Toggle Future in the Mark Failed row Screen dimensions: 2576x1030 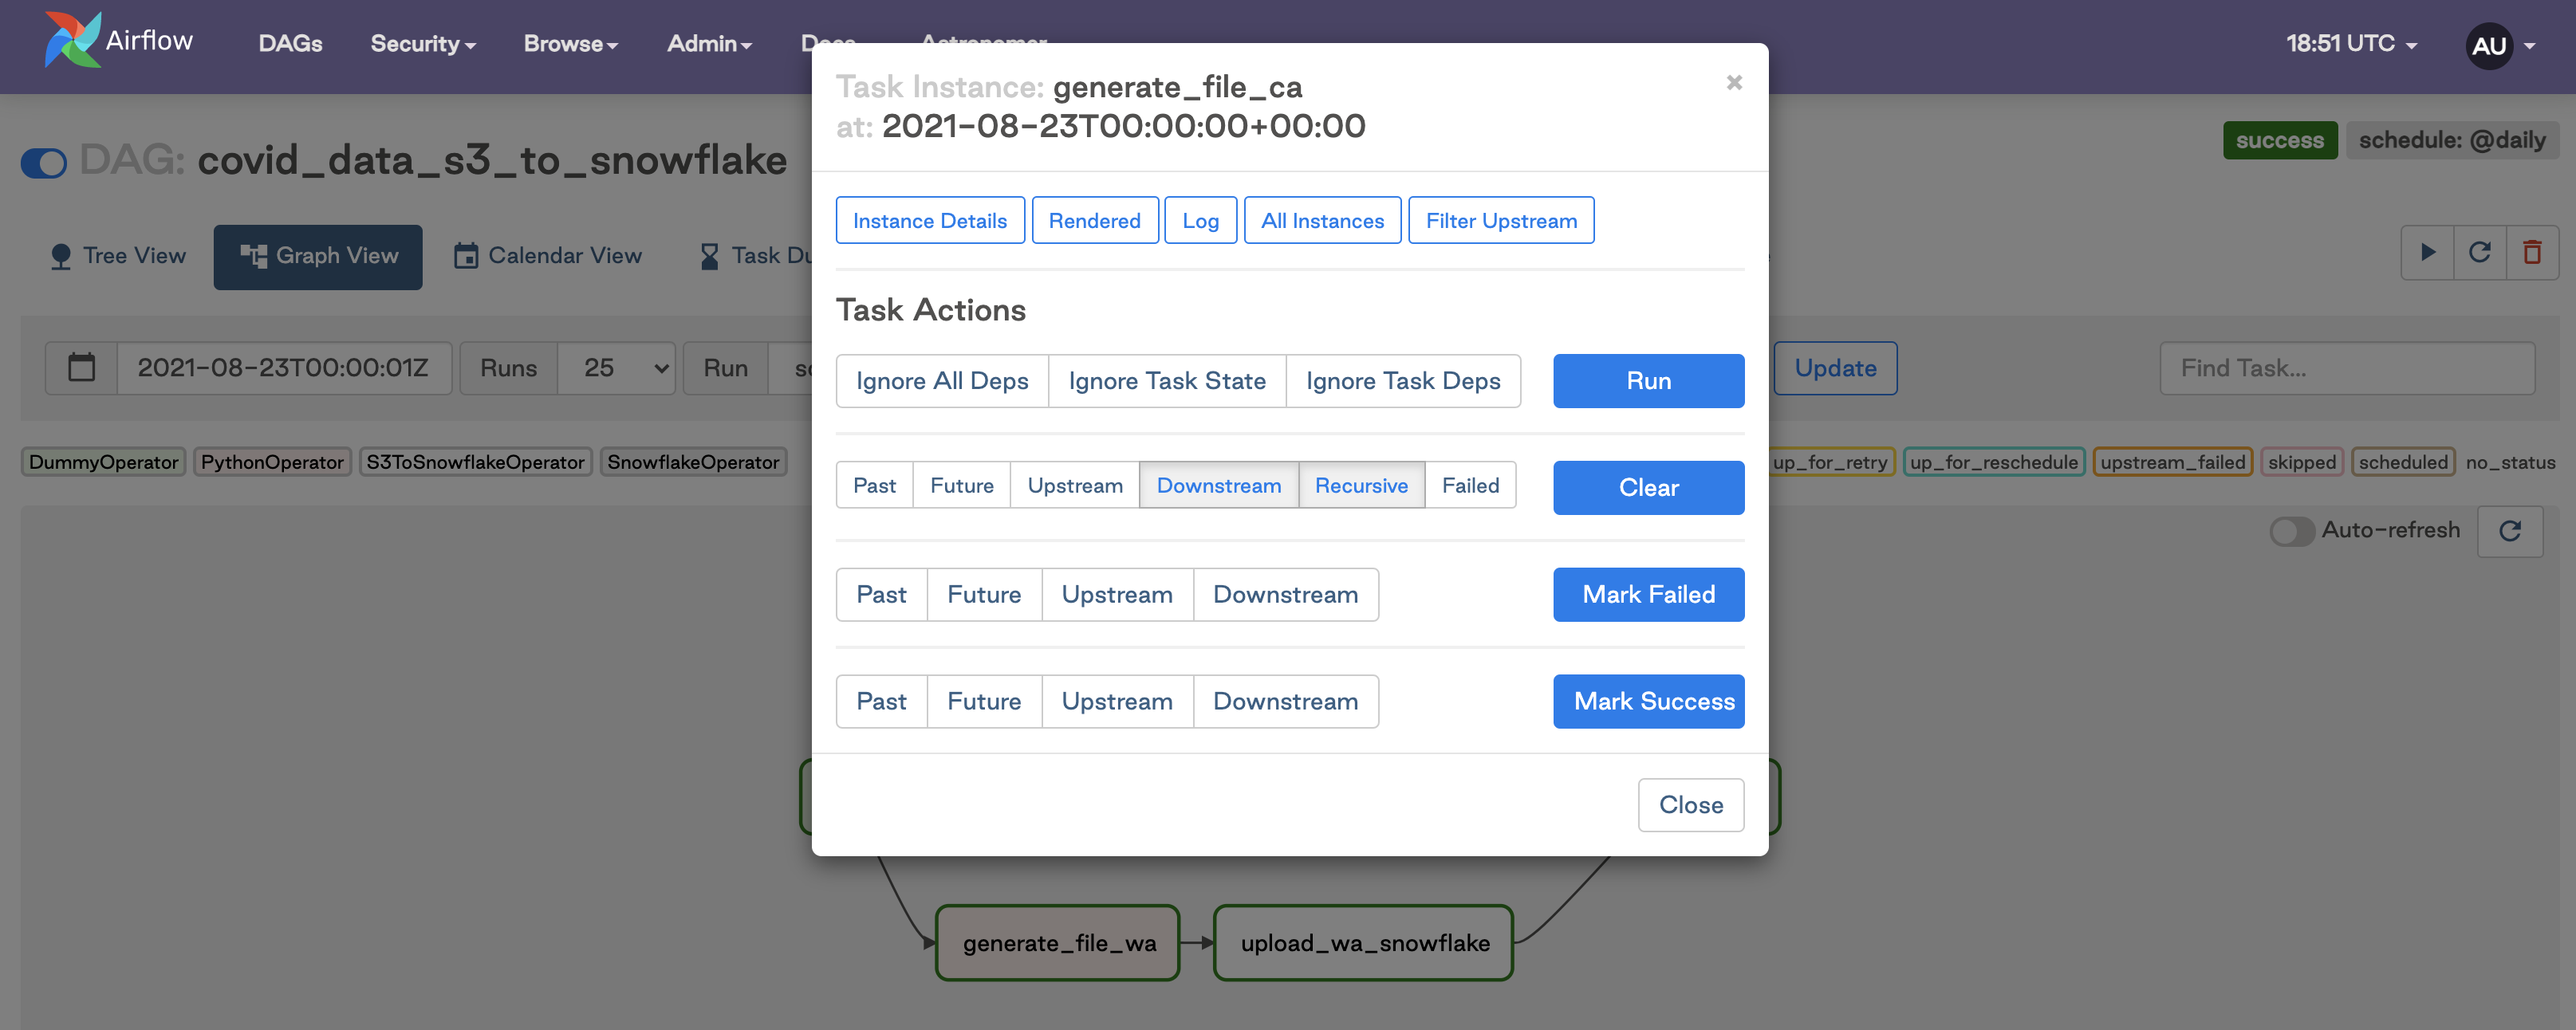[984, 595]
